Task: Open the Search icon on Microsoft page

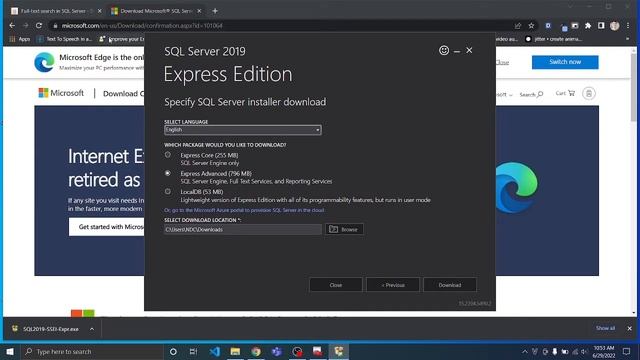Action: [x=531, y=94]
